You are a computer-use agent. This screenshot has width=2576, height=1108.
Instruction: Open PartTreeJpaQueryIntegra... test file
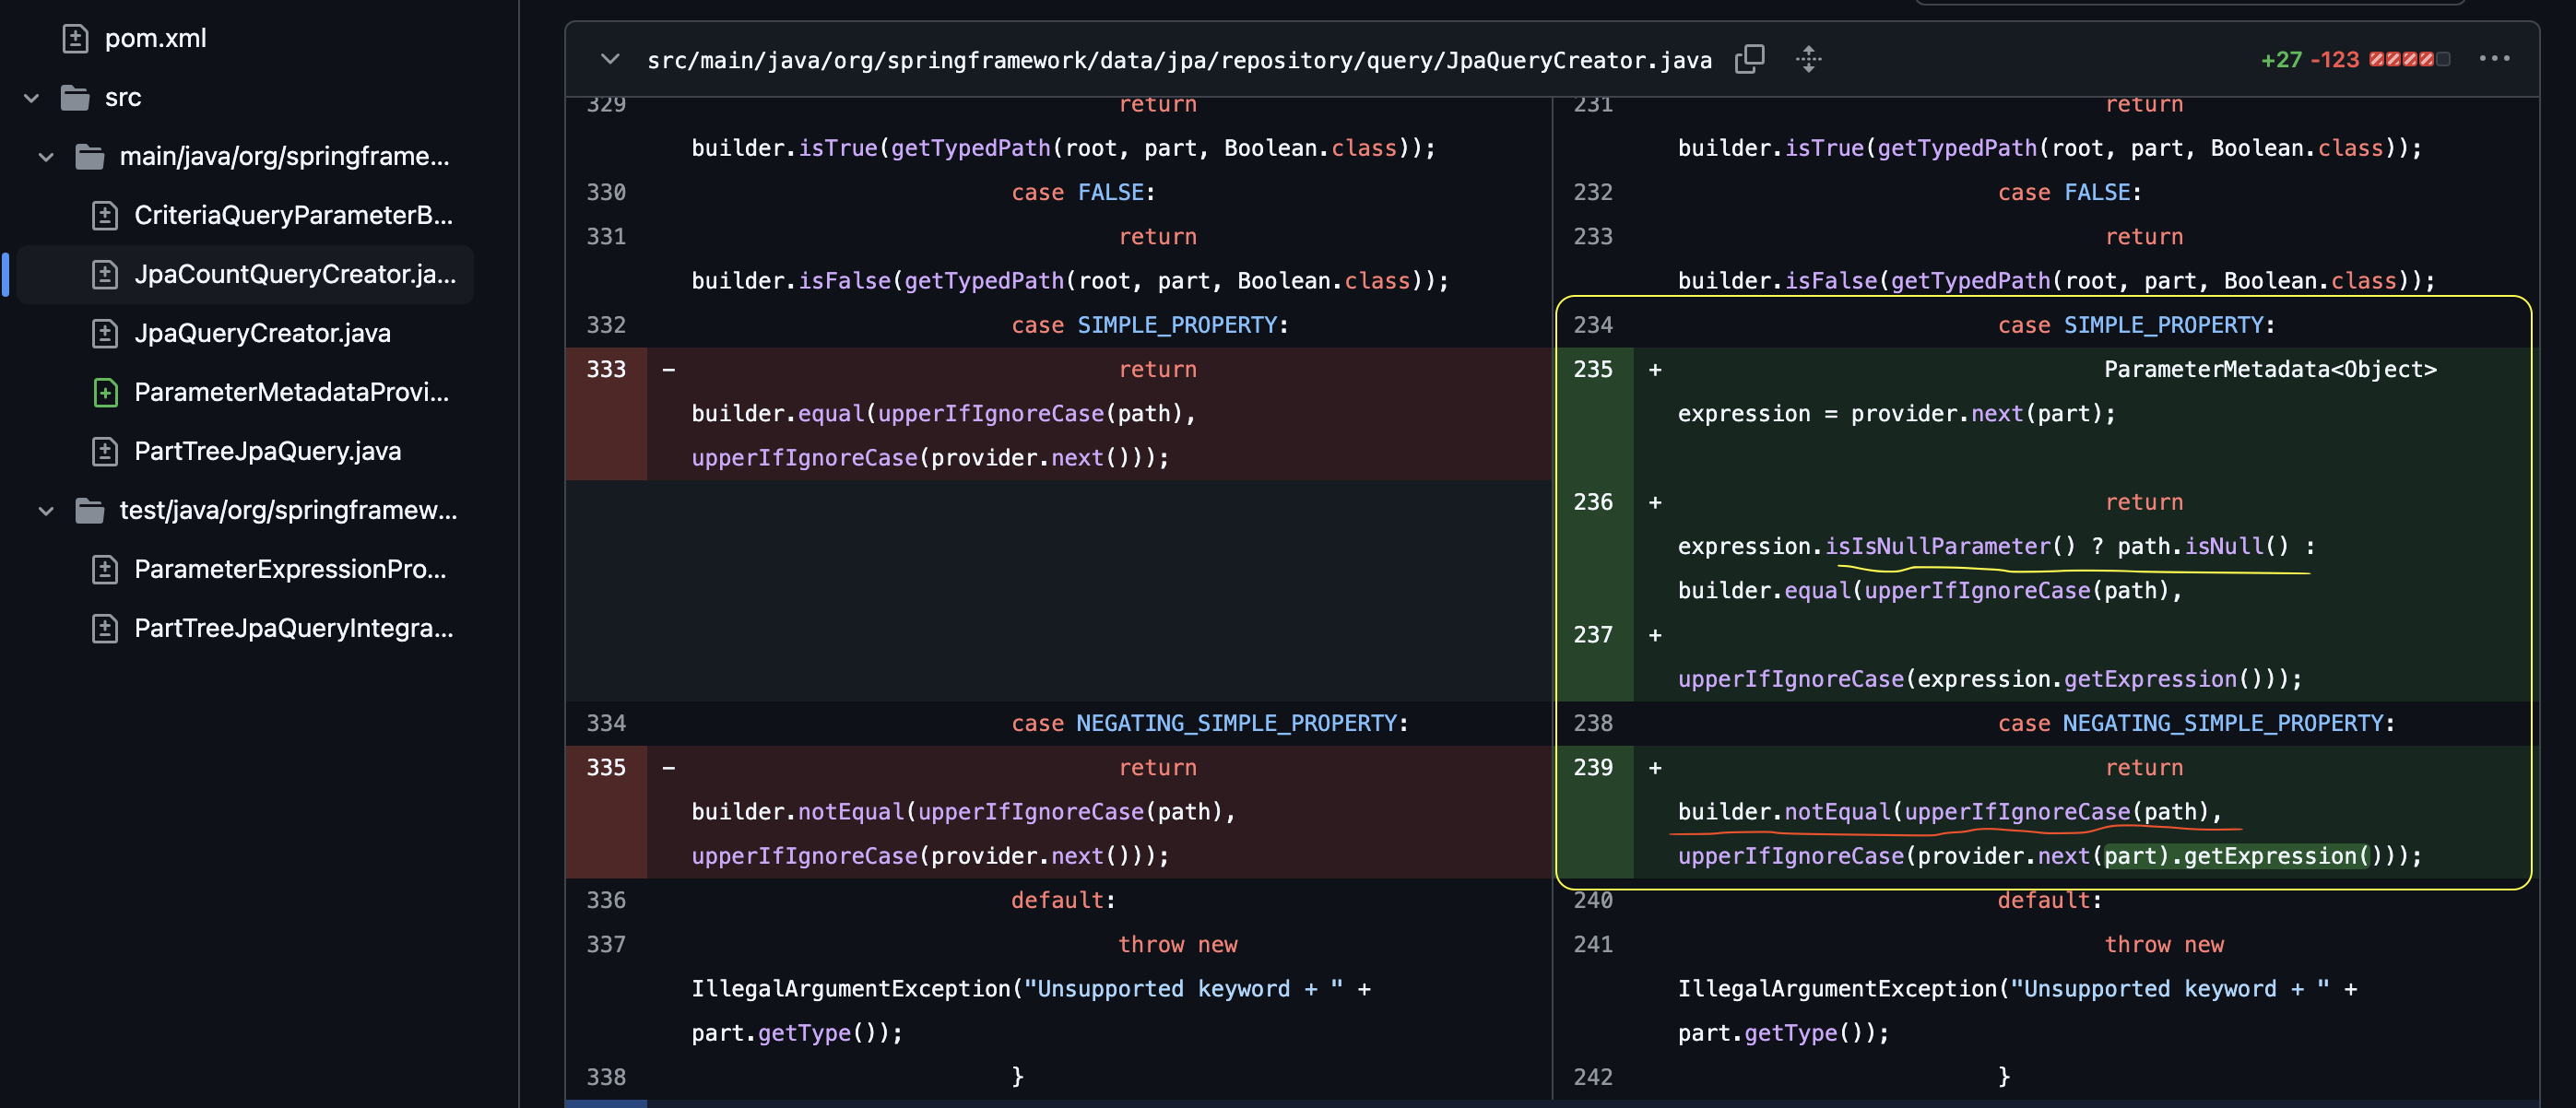coord(293,628)
